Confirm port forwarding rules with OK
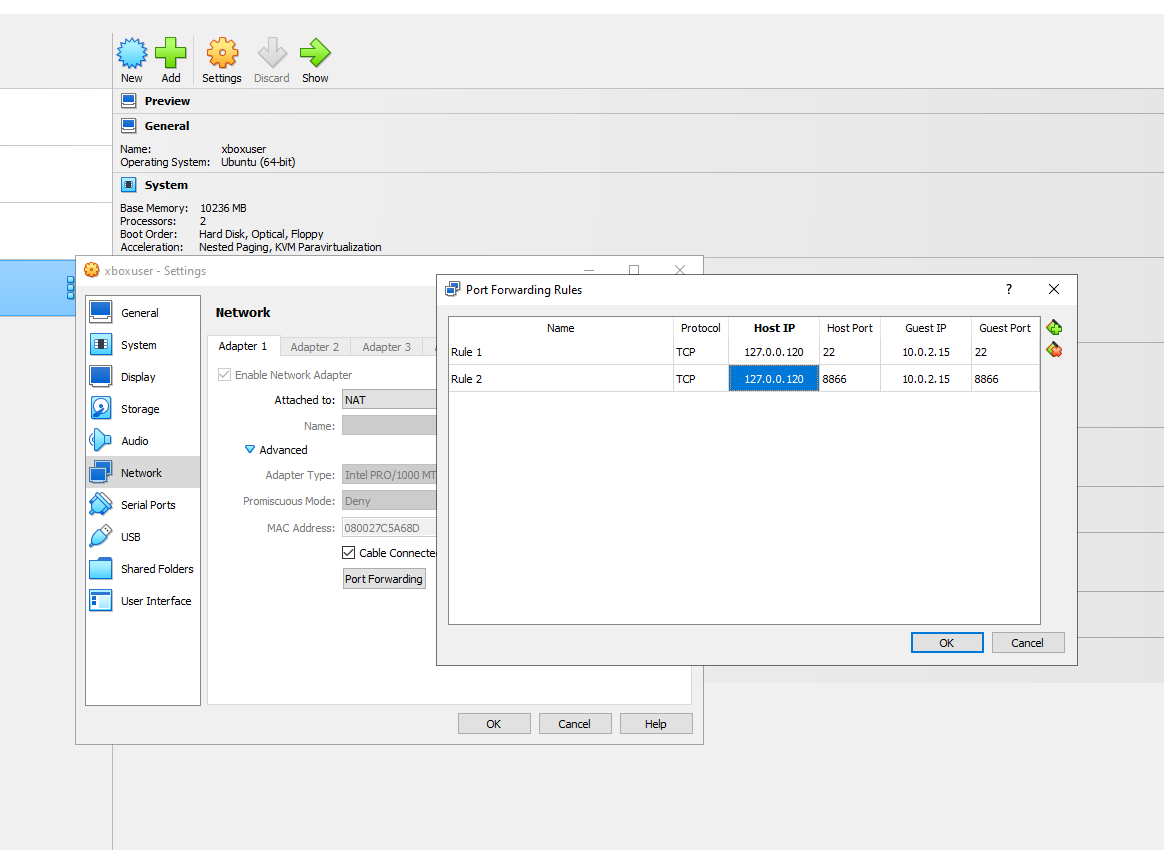The height and width of the screenshot is (850, 1164). point(946,643)
